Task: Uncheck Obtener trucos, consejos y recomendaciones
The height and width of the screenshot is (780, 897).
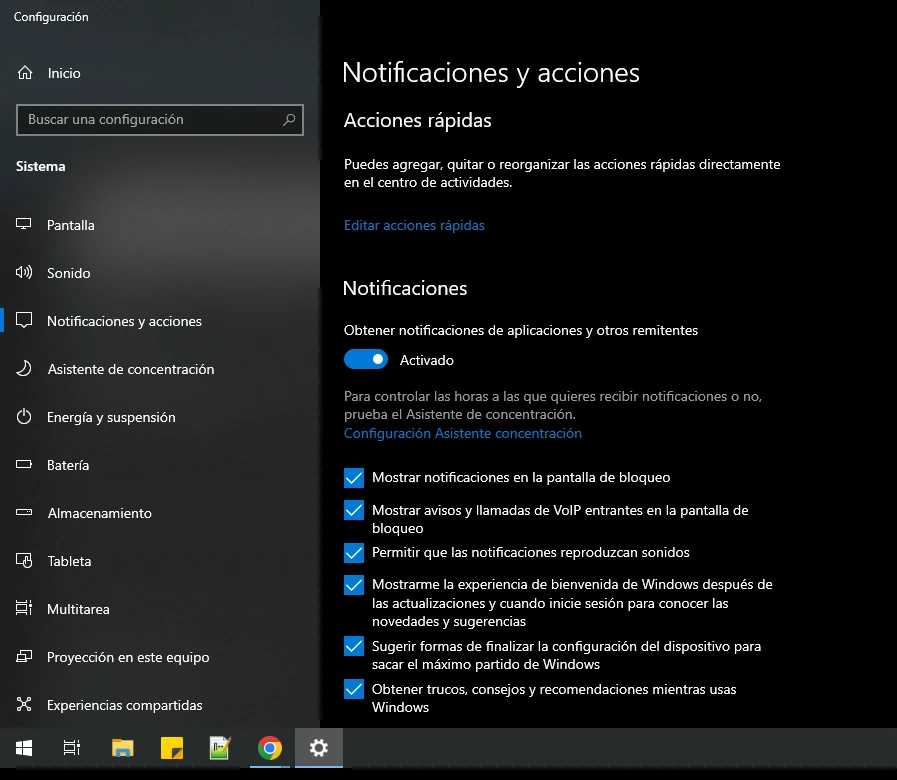Action: coord(354,689)
